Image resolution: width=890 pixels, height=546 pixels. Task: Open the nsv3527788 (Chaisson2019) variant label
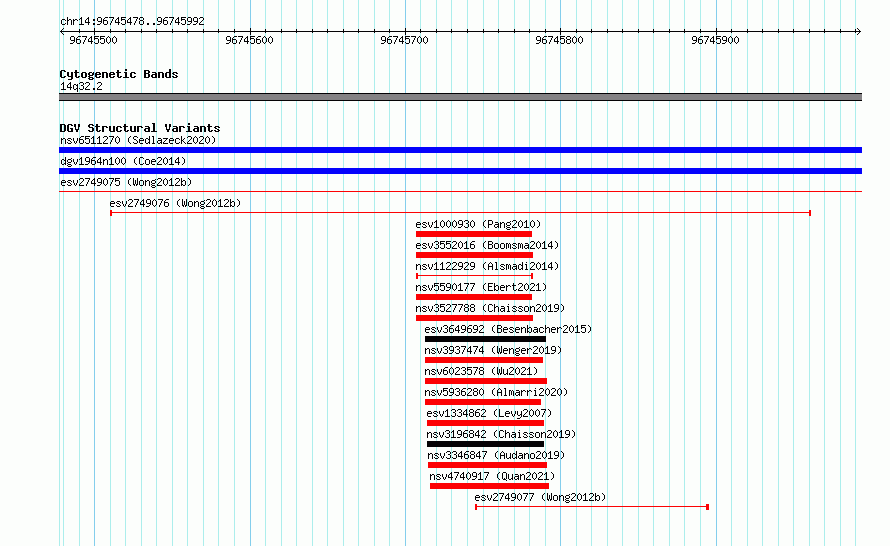point(490,308)
